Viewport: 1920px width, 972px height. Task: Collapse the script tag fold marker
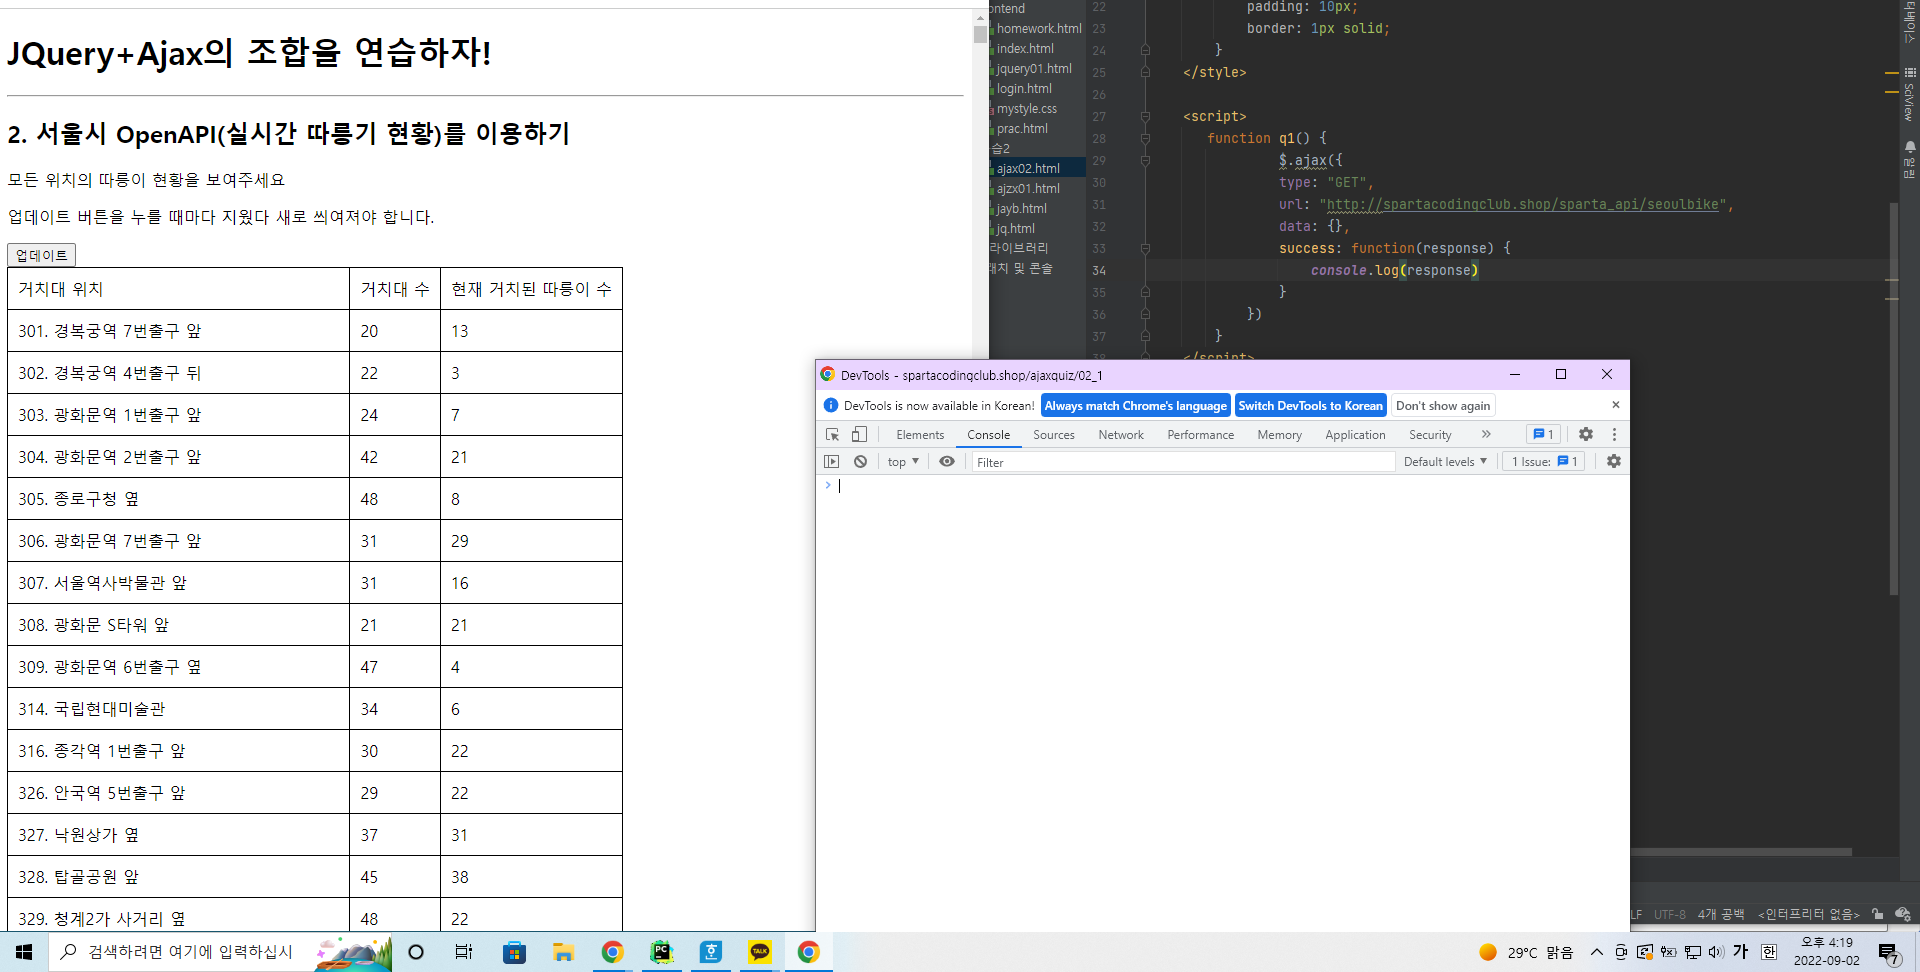1145,116
